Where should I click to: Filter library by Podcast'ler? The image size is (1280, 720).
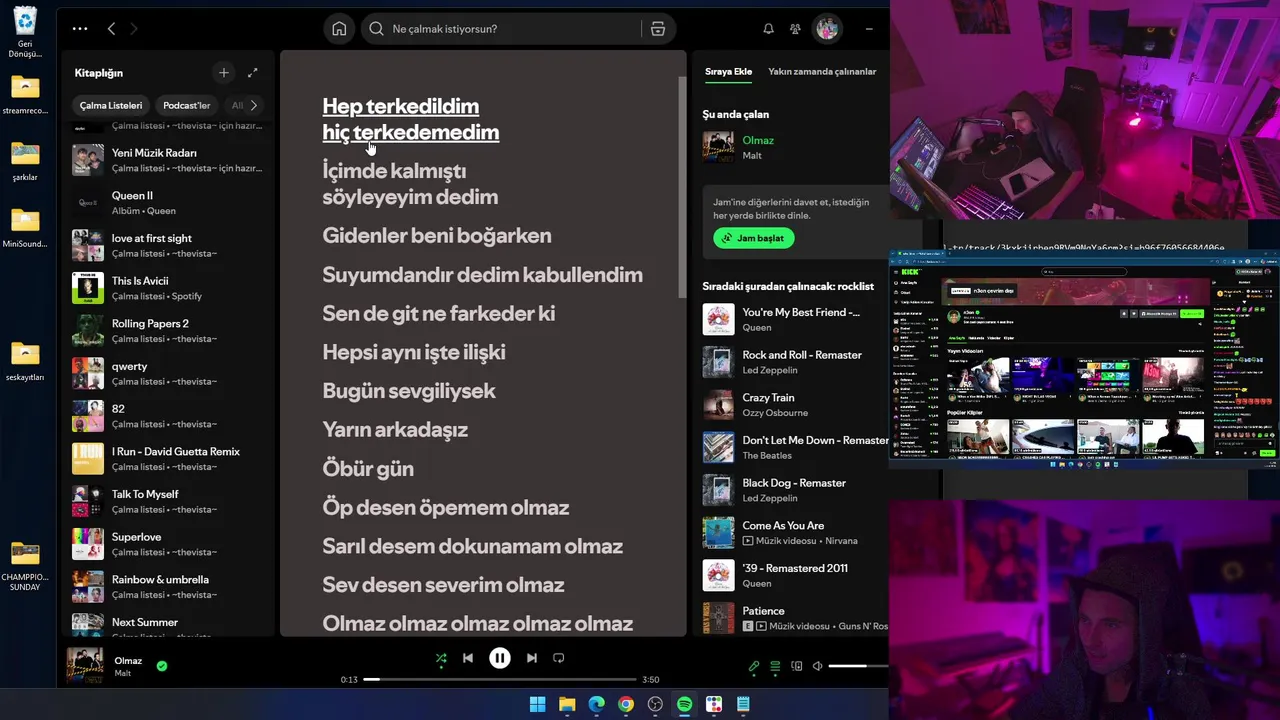click(x=187, y=105)
